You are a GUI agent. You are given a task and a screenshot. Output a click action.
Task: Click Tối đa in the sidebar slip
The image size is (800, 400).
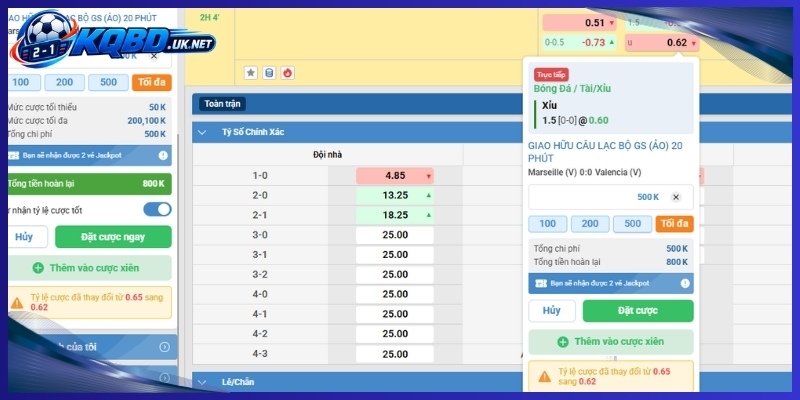click(x=152, y=82)
